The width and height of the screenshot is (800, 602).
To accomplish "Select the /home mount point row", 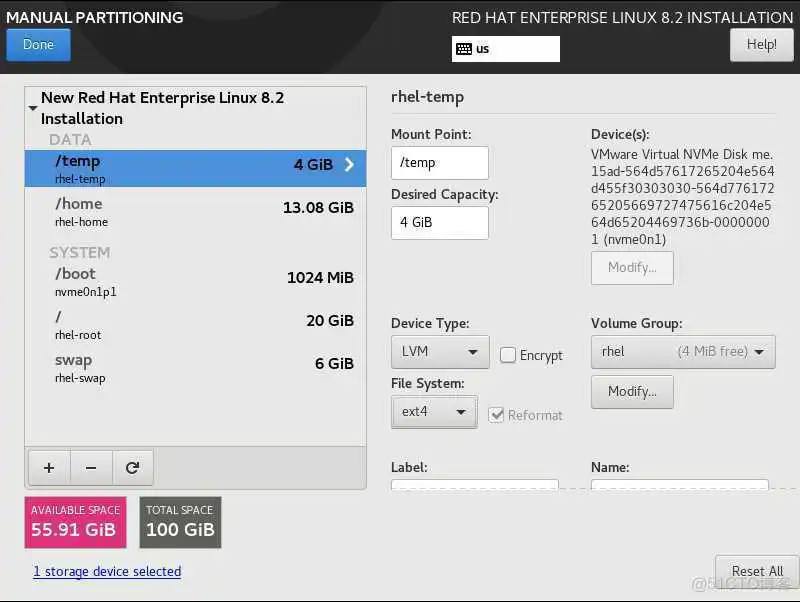I will (x=195, y=212).
